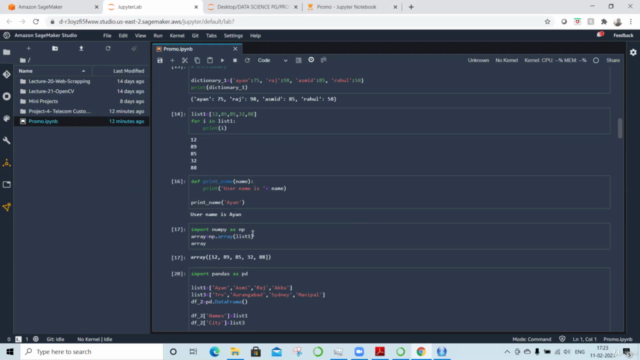Open the Kernel menu
The height and width of the screenshot is (360, 640).
[x=177, y=36]
